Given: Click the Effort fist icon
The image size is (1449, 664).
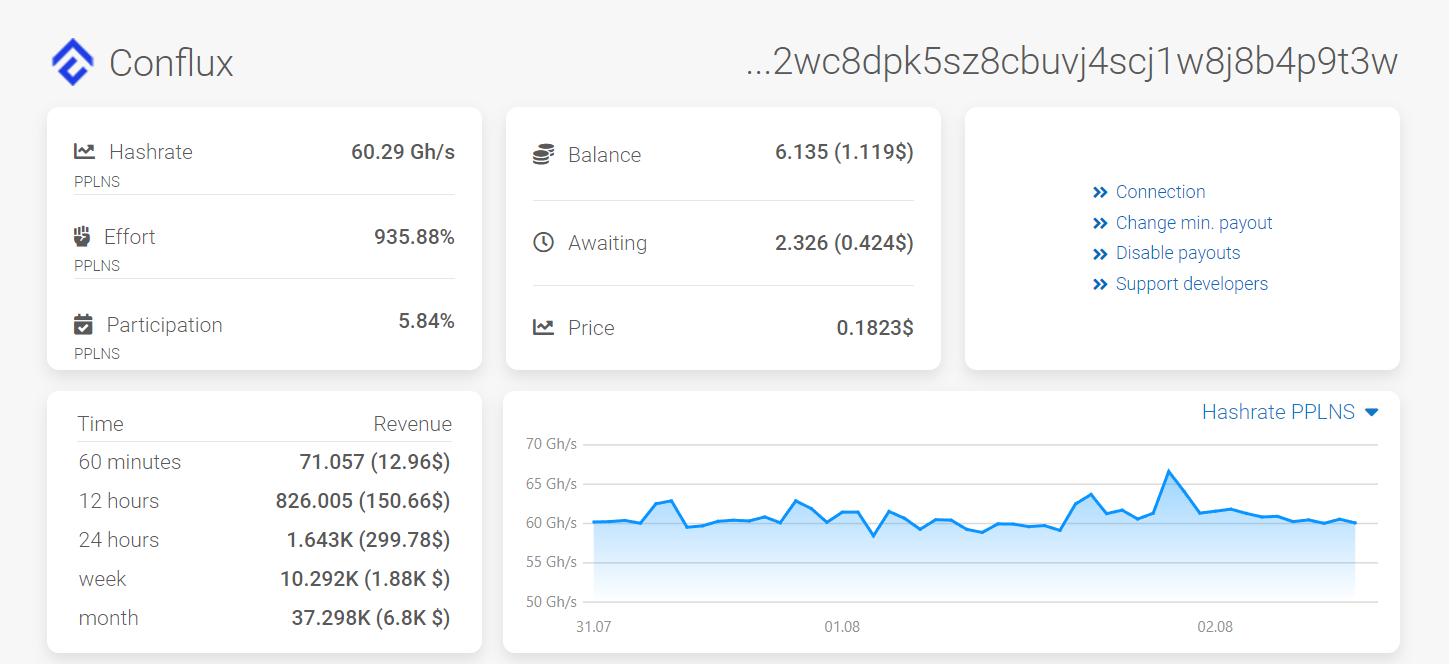Looking at the screenshot, I should (84, 236).
